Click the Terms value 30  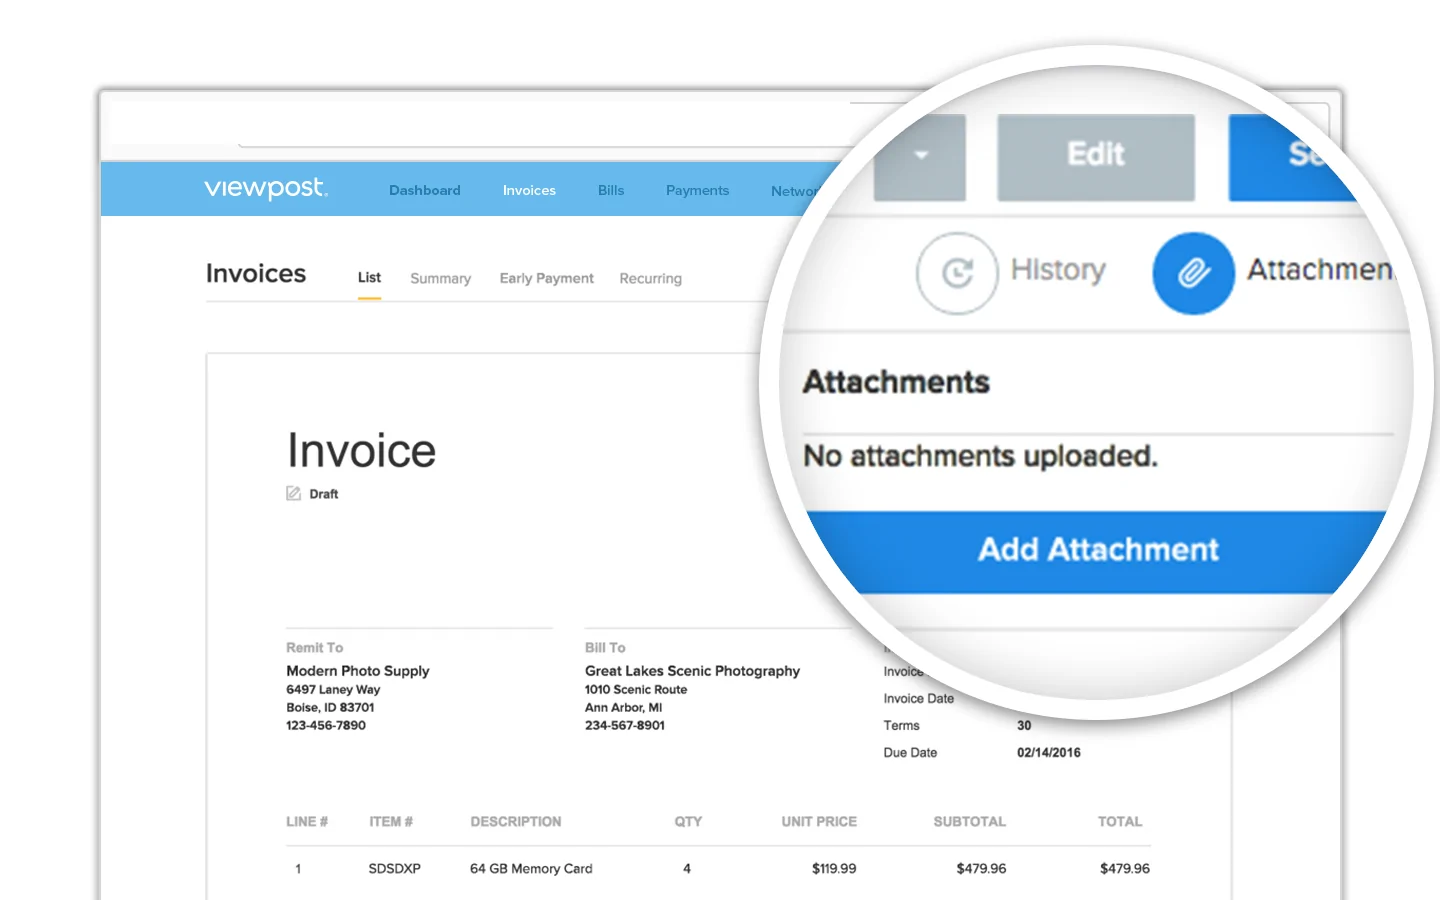[1024, 726]
